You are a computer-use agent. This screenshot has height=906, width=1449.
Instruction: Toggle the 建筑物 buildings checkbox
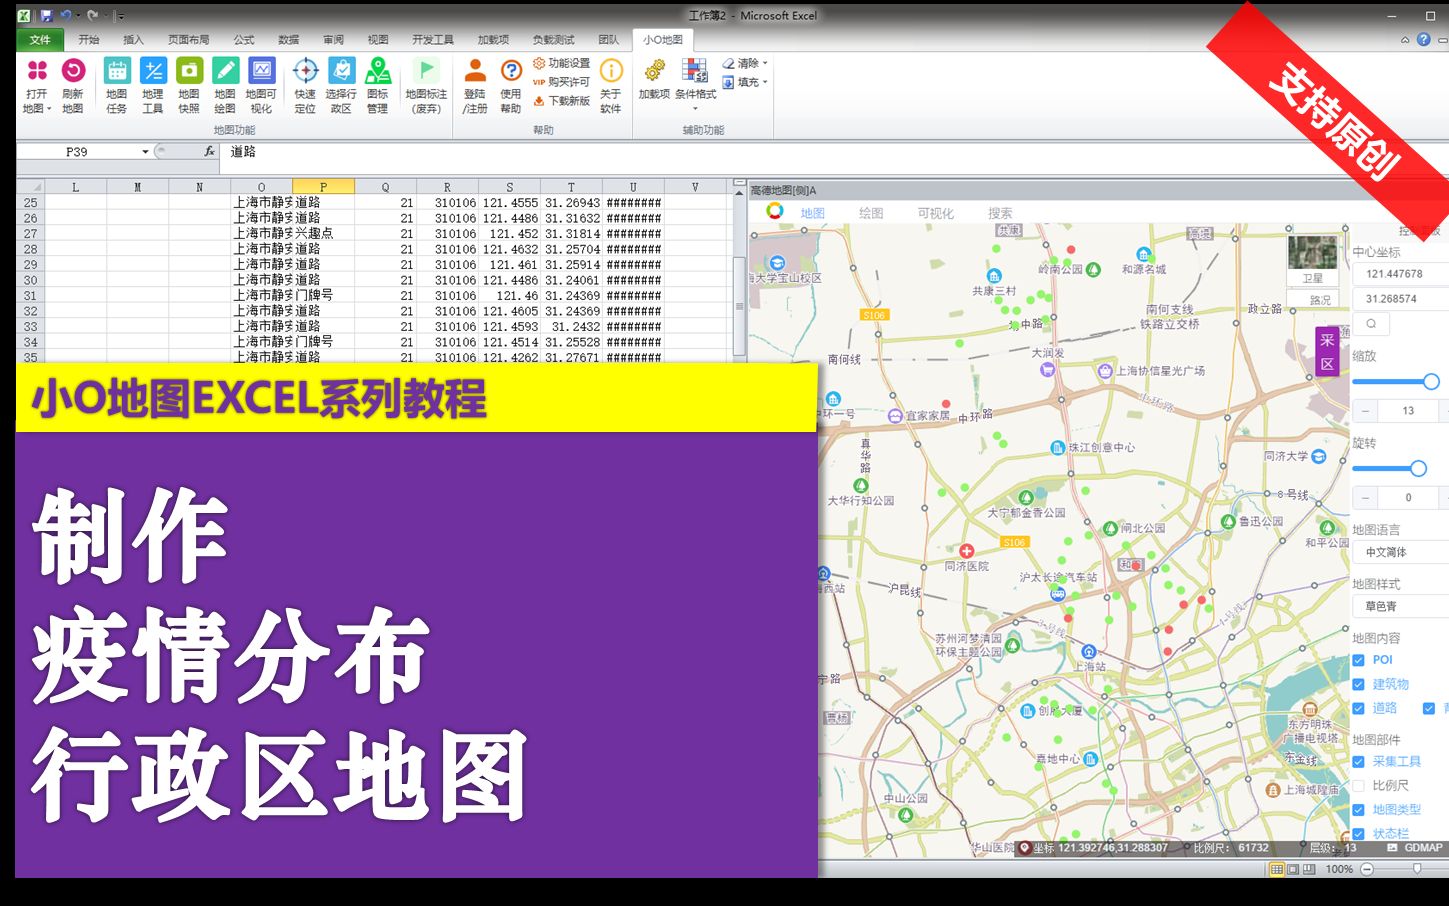tap(1358, 684)
